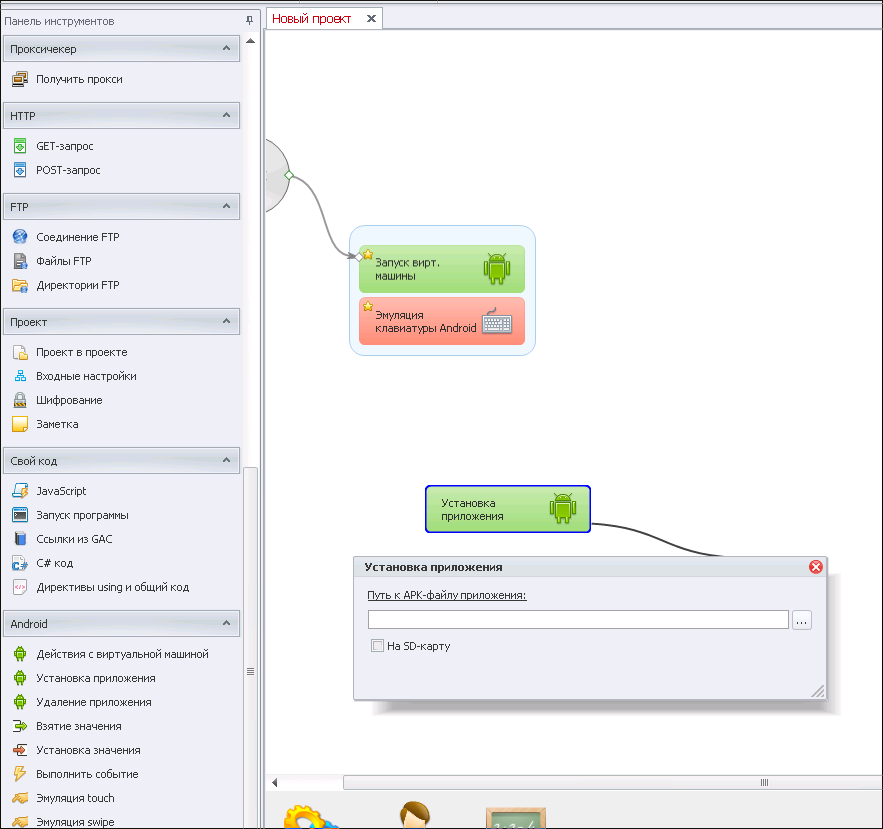Screen dimensions: 883x829
Task: Click the Эмуляция touch hand icon
Action: (20, 798)
